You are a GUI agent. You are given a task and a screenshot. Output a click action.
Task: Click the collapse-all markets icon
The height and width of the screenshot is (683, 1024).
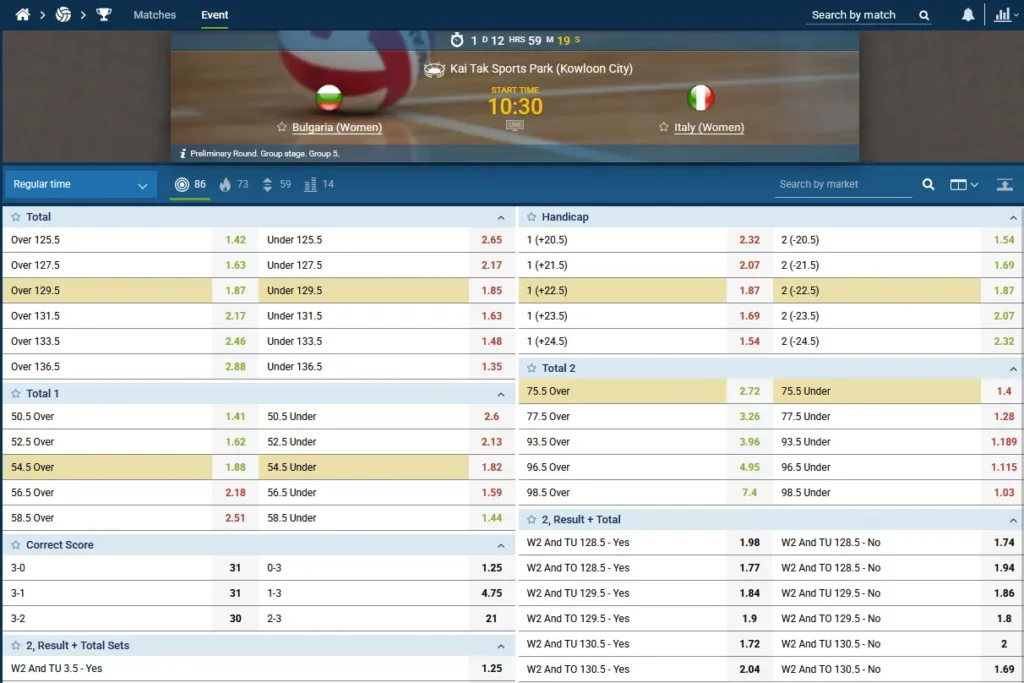pos(1004,184)
